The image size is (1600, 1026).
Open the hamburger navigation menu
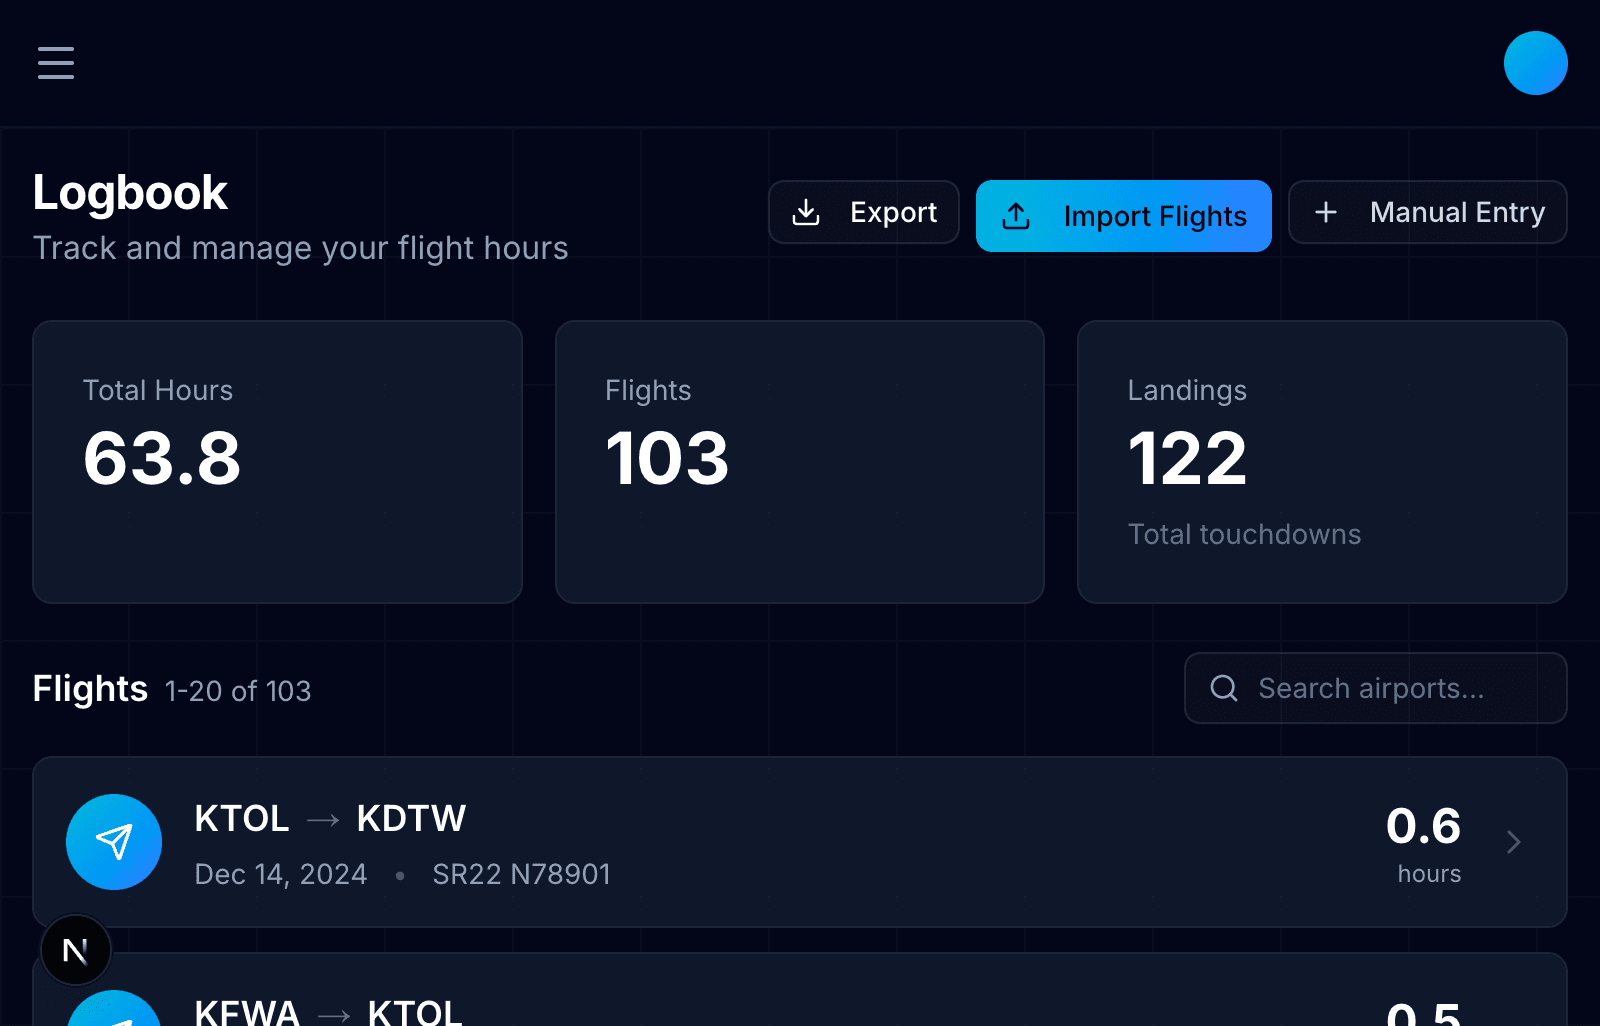pos(55,63)
